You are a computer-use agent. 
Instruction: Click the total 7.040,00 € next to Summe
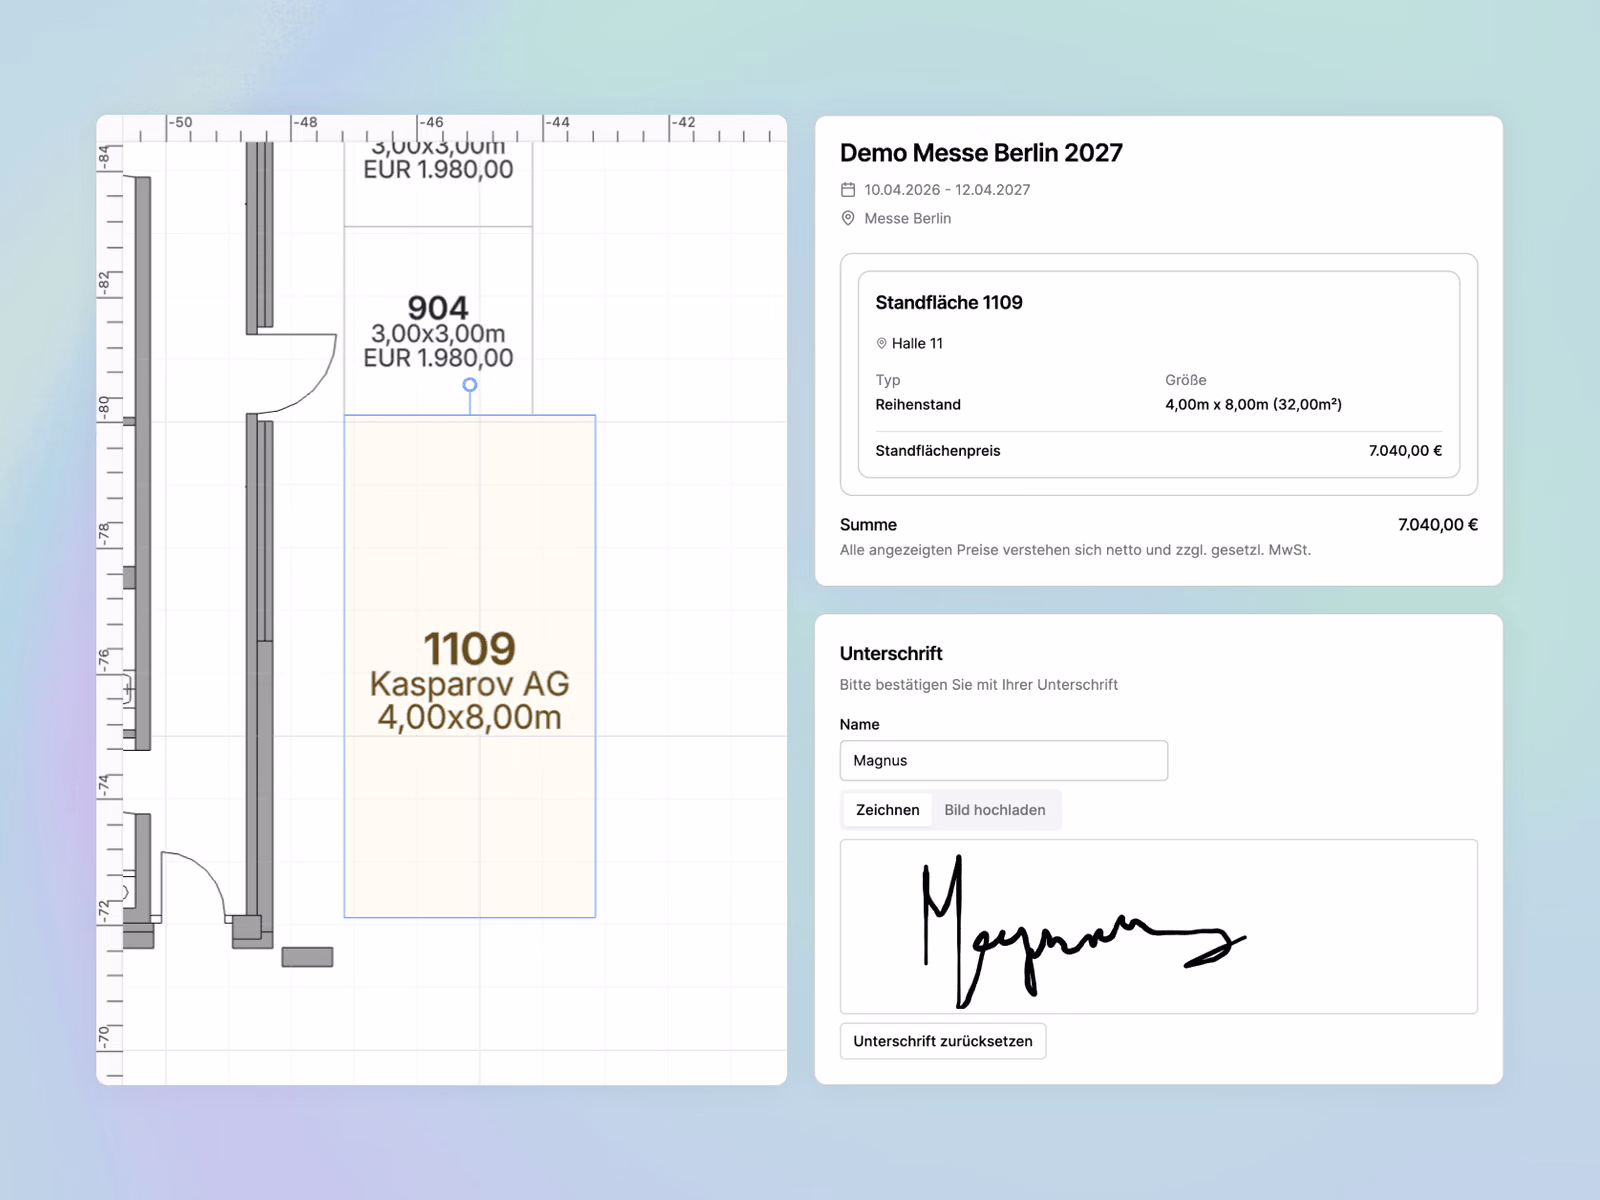[x=1437, y=525]
